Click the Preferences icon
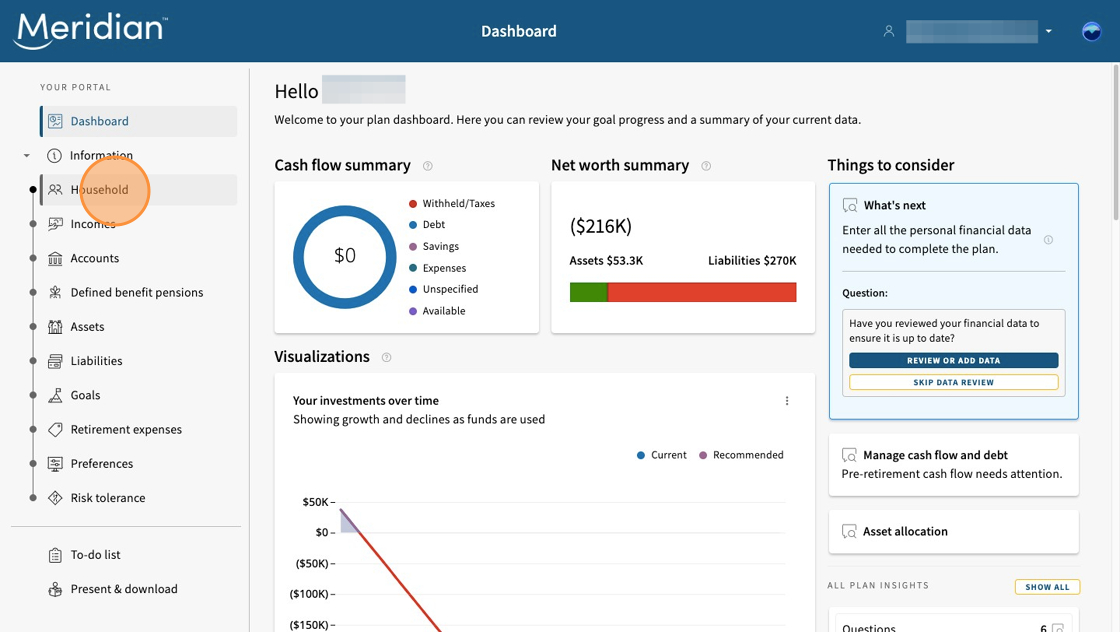1120x632 pixels. pyautogui.click(x=55, y=464)
